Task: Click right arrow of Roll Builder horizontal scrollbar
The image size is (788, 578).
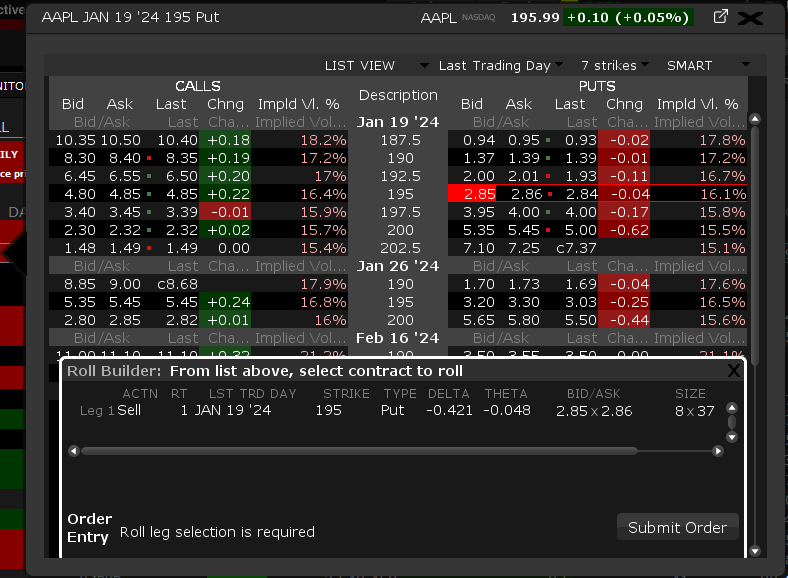Action: coord(718,451)
